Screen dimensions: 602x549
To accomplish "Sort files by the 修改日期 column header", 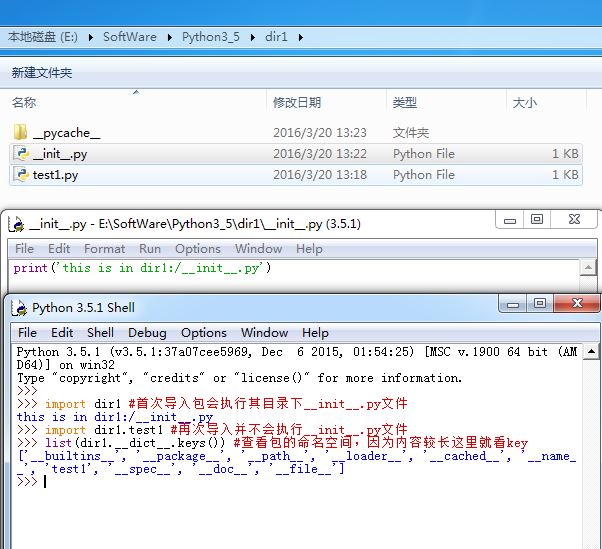I will pyautogui.click(x=297, y=103).
